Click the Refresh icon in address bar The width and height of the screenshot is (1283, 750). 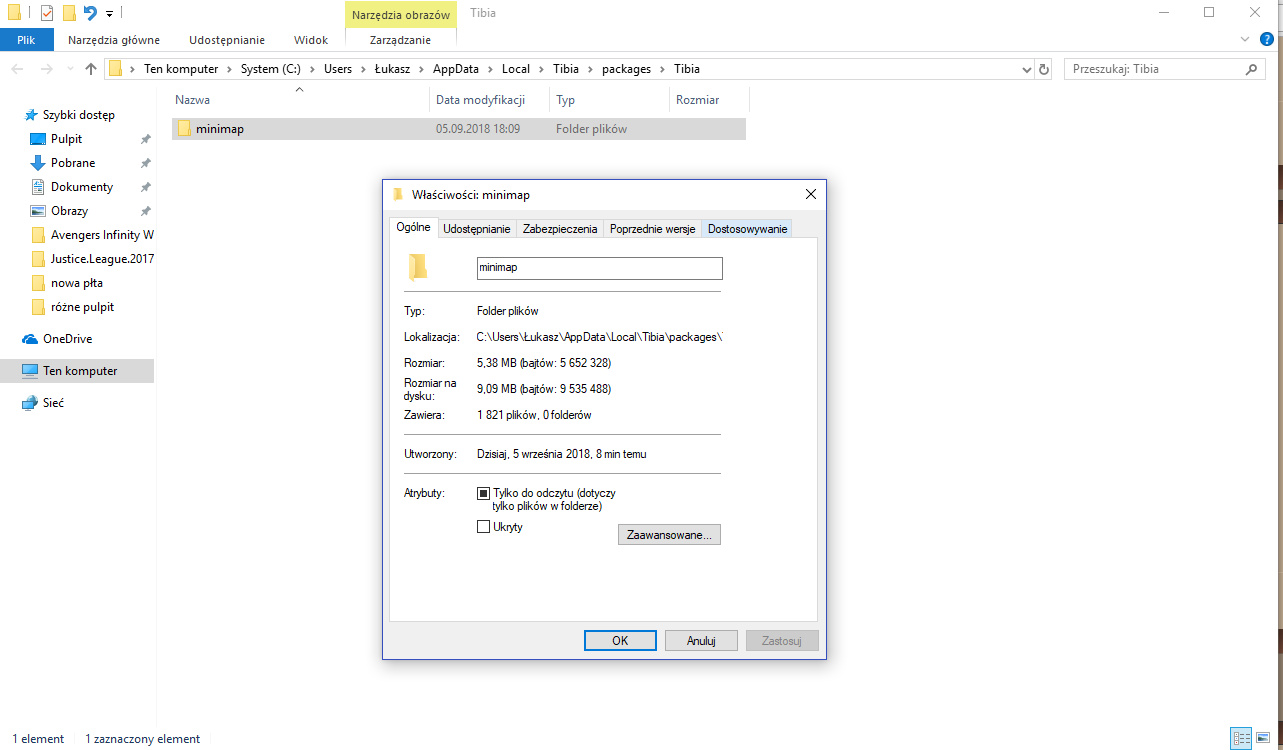[x=1044, y=70]
